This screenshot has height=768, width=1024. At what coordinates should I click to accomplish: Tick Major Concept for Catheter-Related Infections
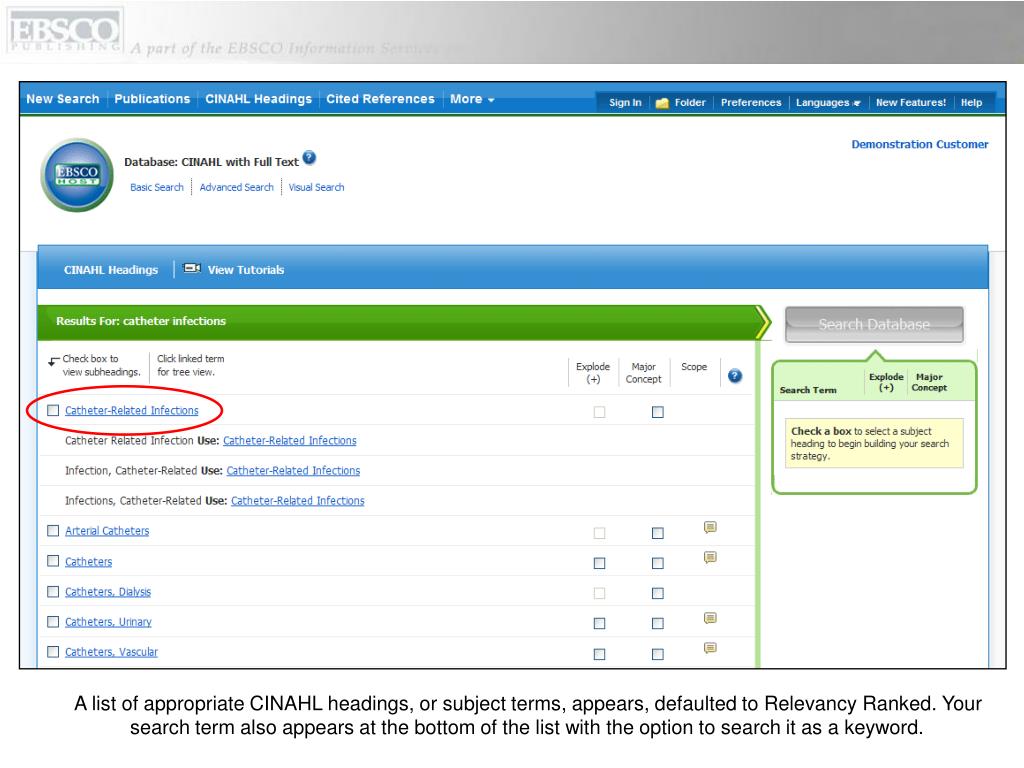(x=658, y=412)
